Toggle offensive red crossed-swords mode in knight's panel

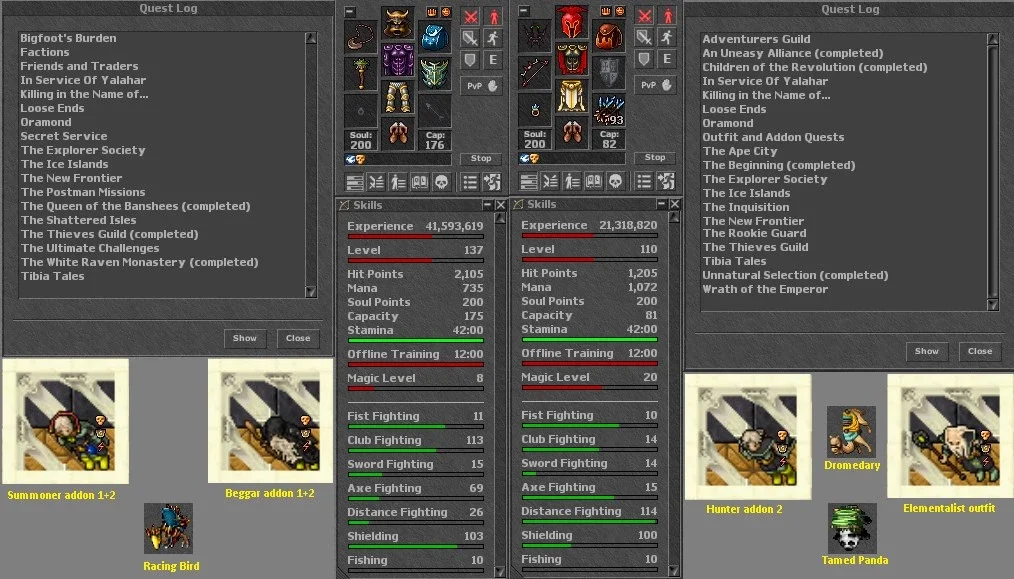click(470, 17)
